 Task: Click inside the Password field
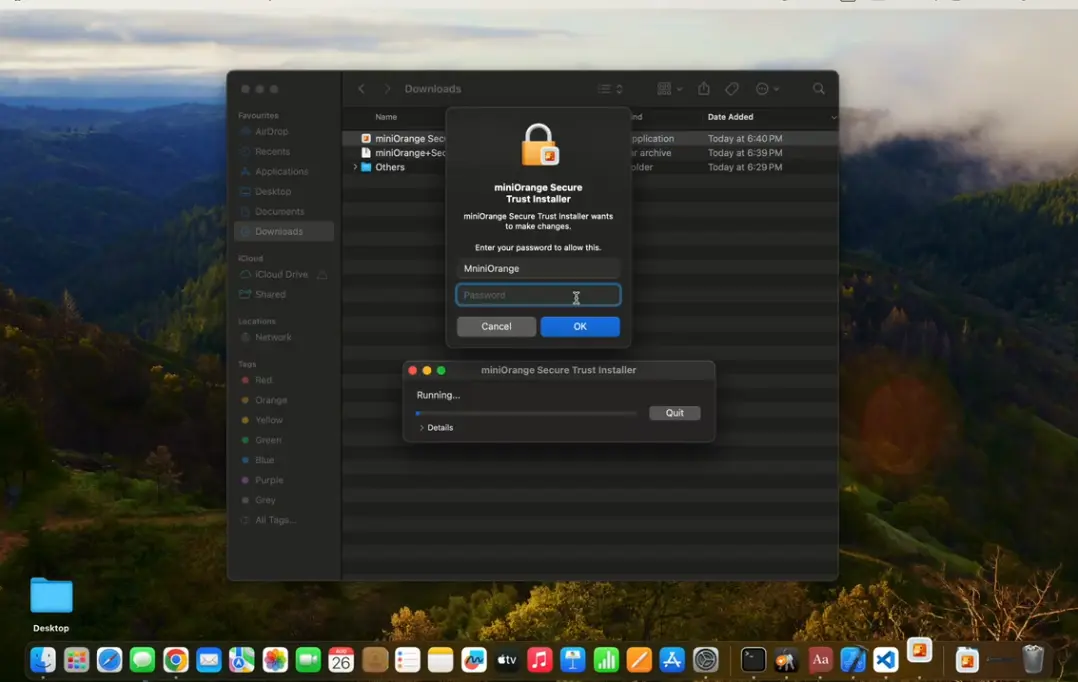point(538,294)
